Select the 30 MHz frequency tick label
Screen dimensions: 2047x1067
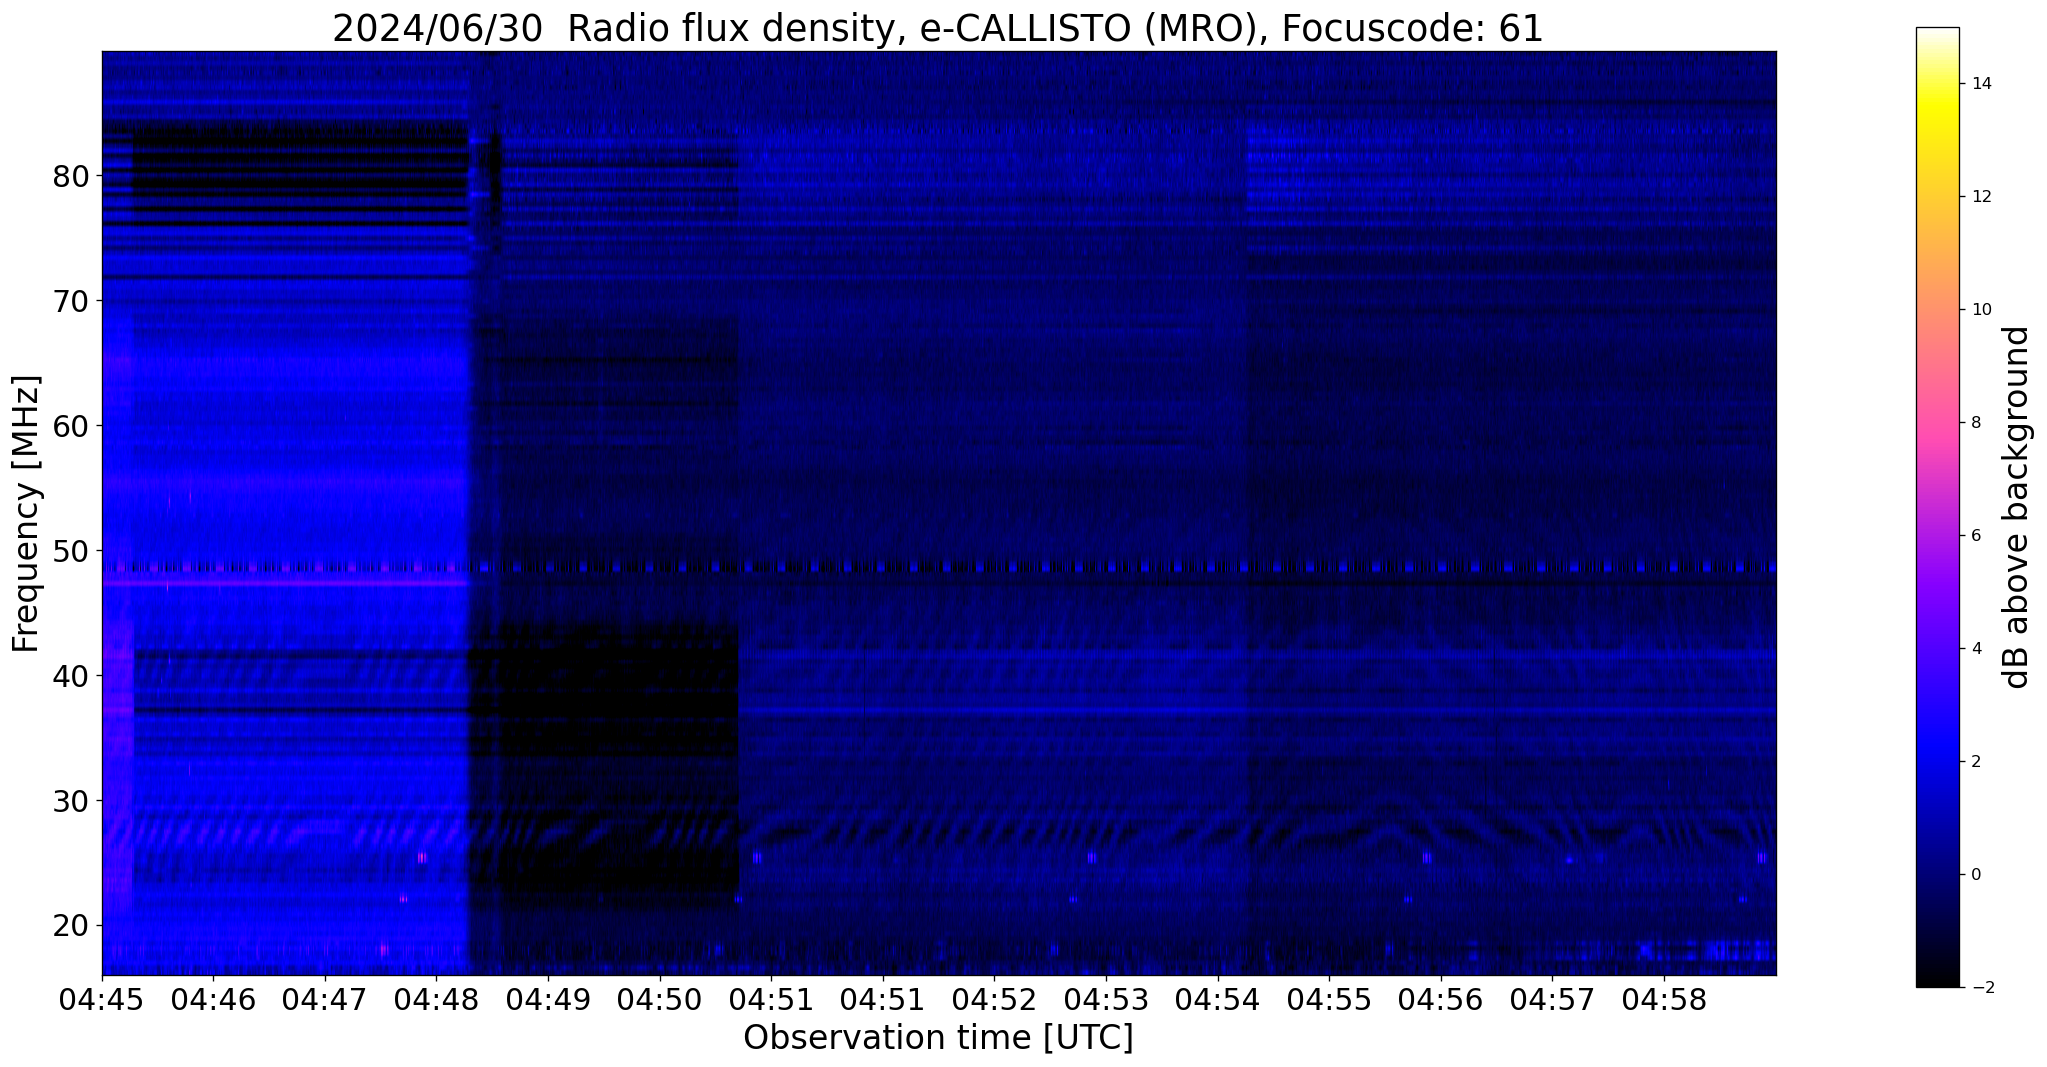click(x=71, y=801)
